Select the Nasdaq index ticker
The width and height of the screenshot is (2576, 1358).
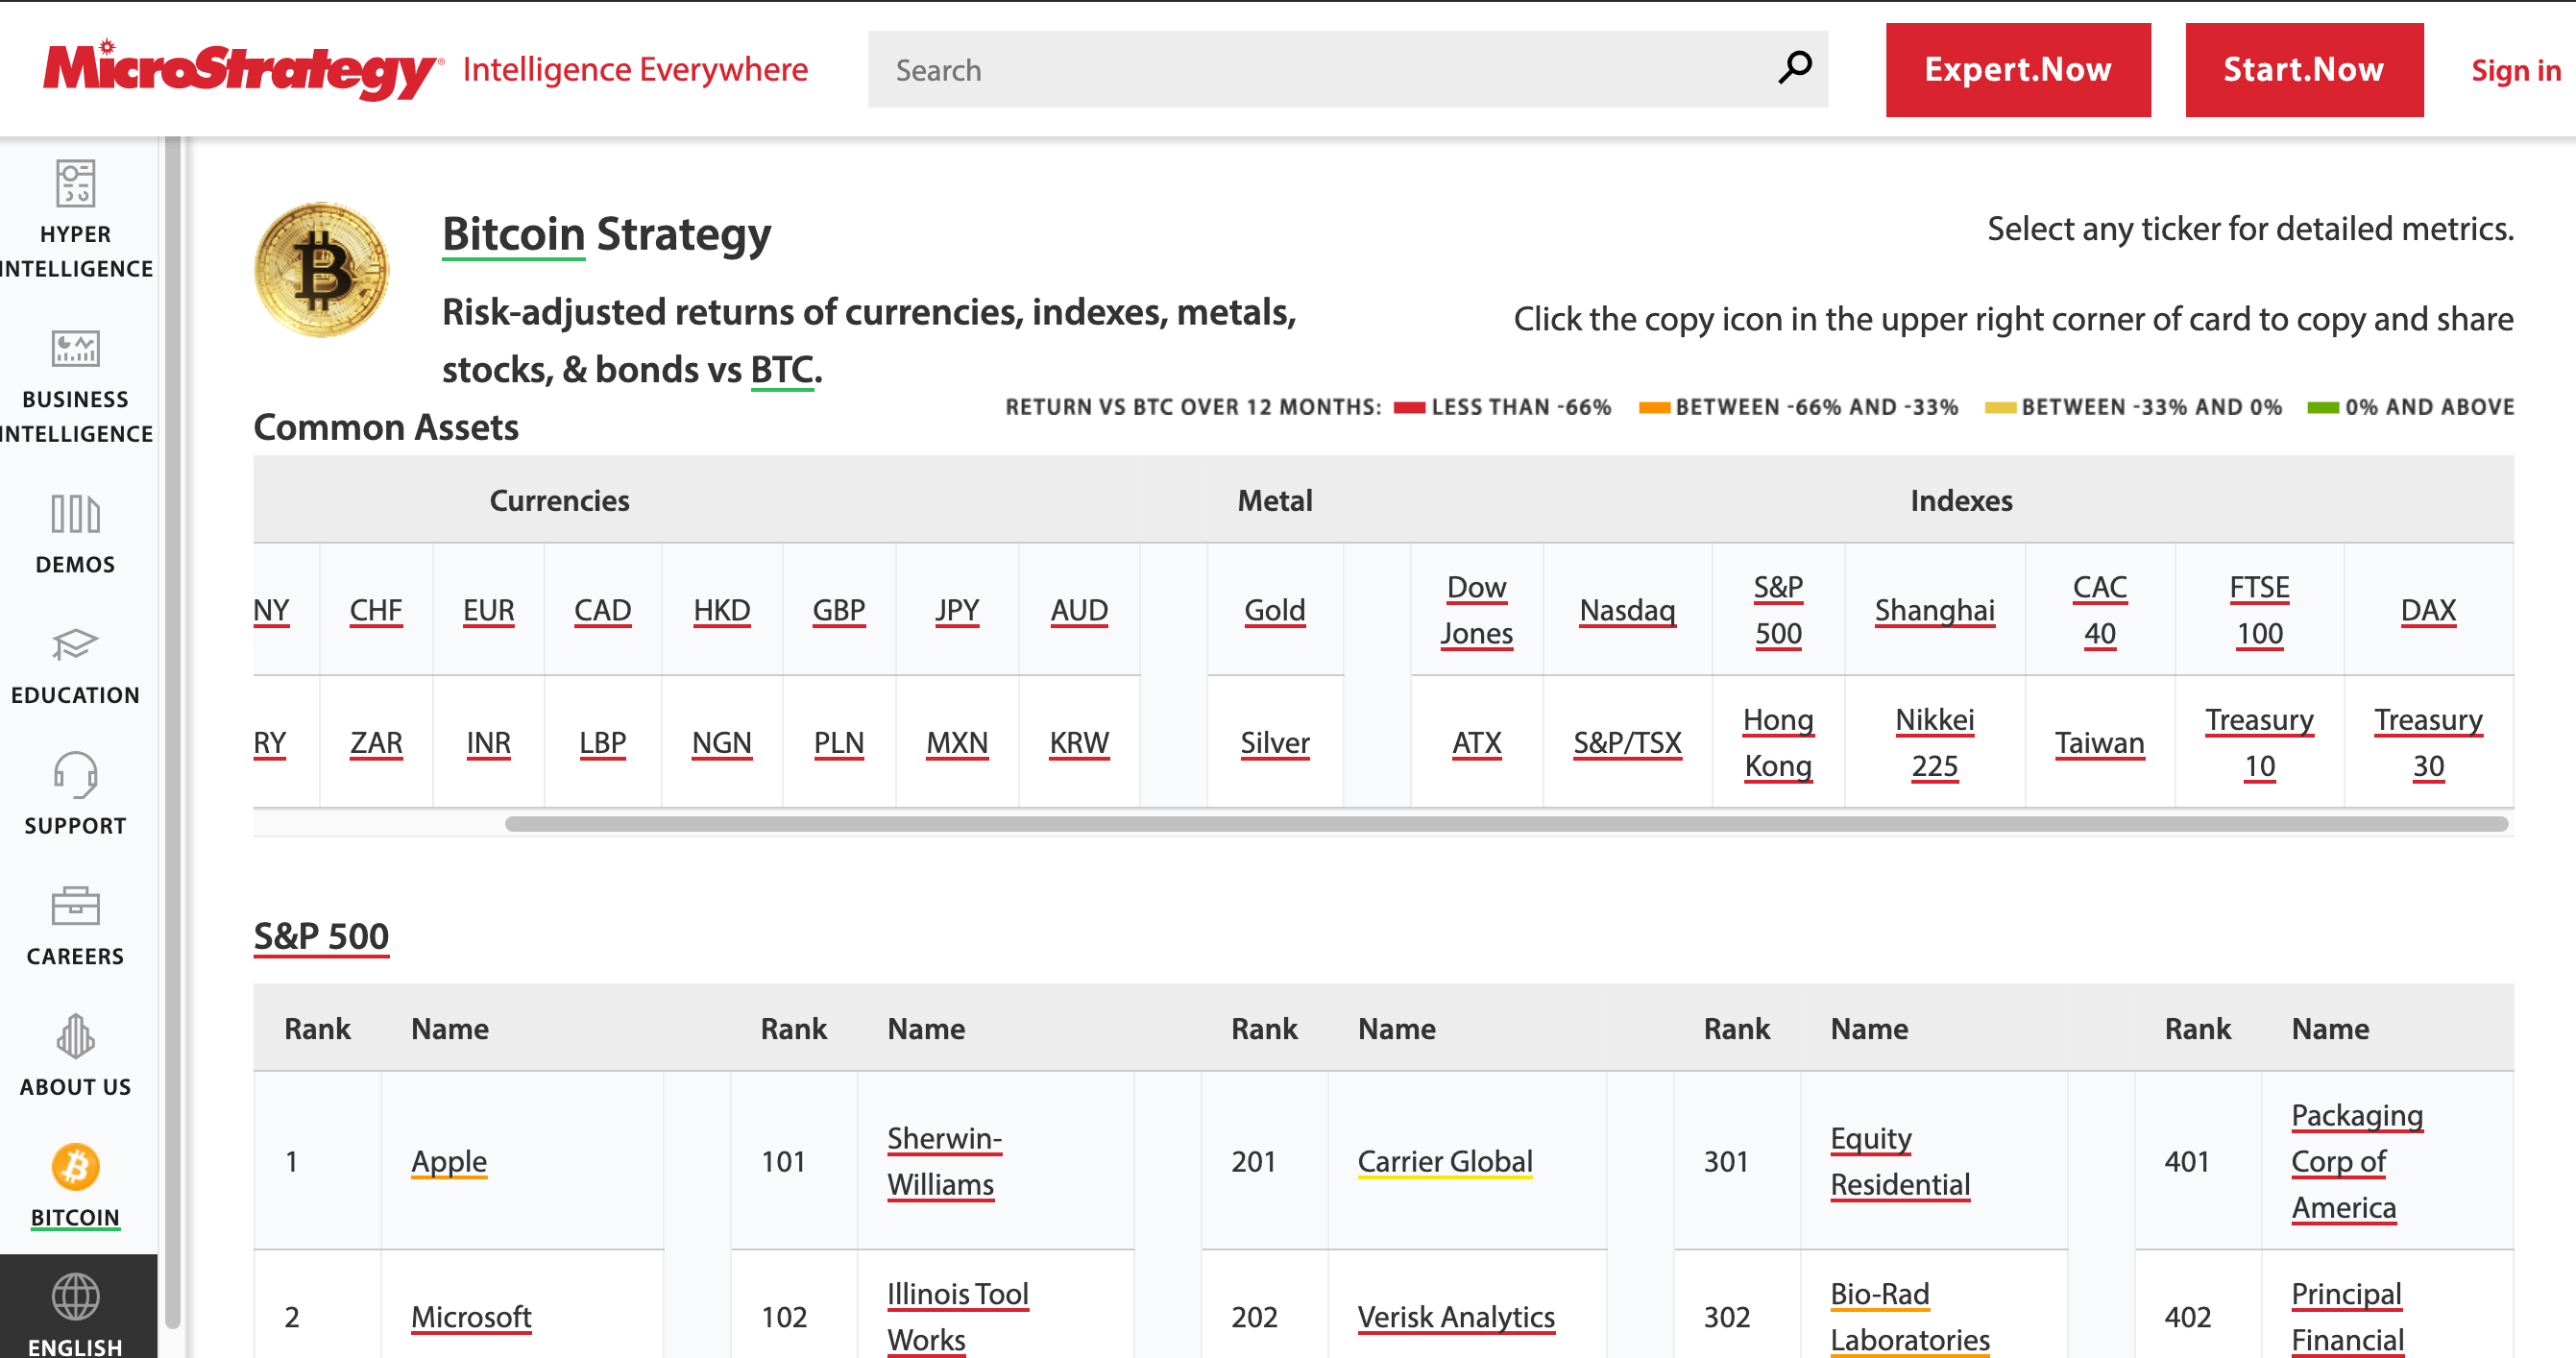pos(1626,610)
